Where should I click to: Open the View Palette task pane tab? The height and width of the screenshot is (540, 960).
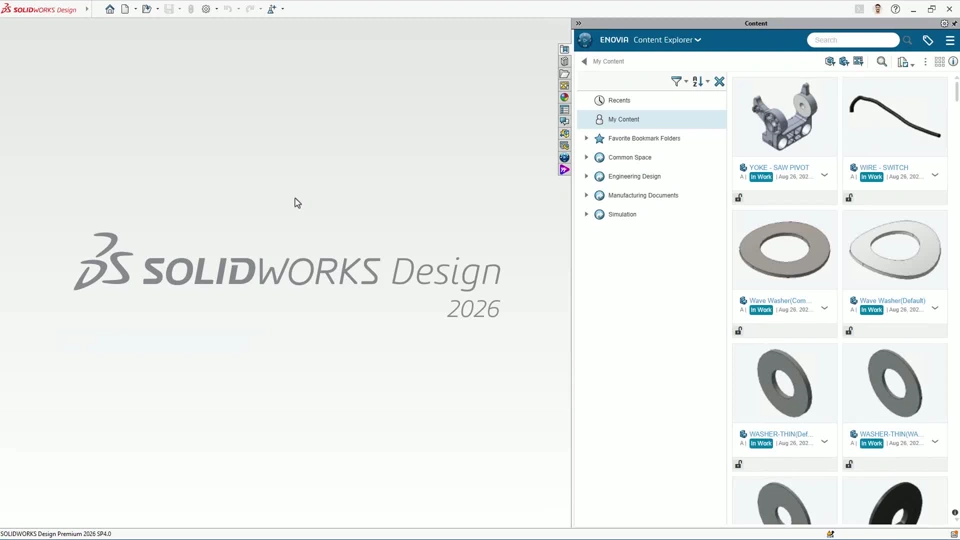coord(564,86)
